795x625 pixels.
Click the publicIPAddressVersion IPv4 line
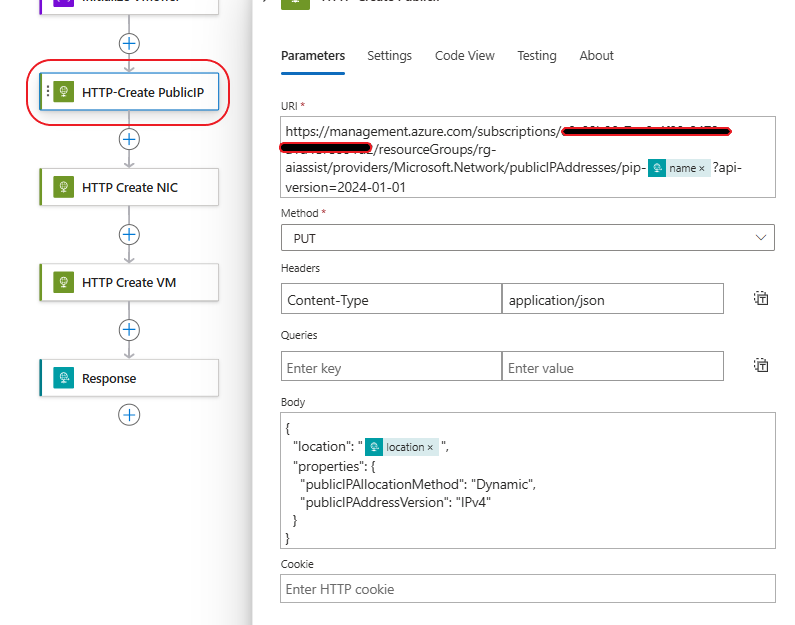pyautogui.click(x=395, y=503)
